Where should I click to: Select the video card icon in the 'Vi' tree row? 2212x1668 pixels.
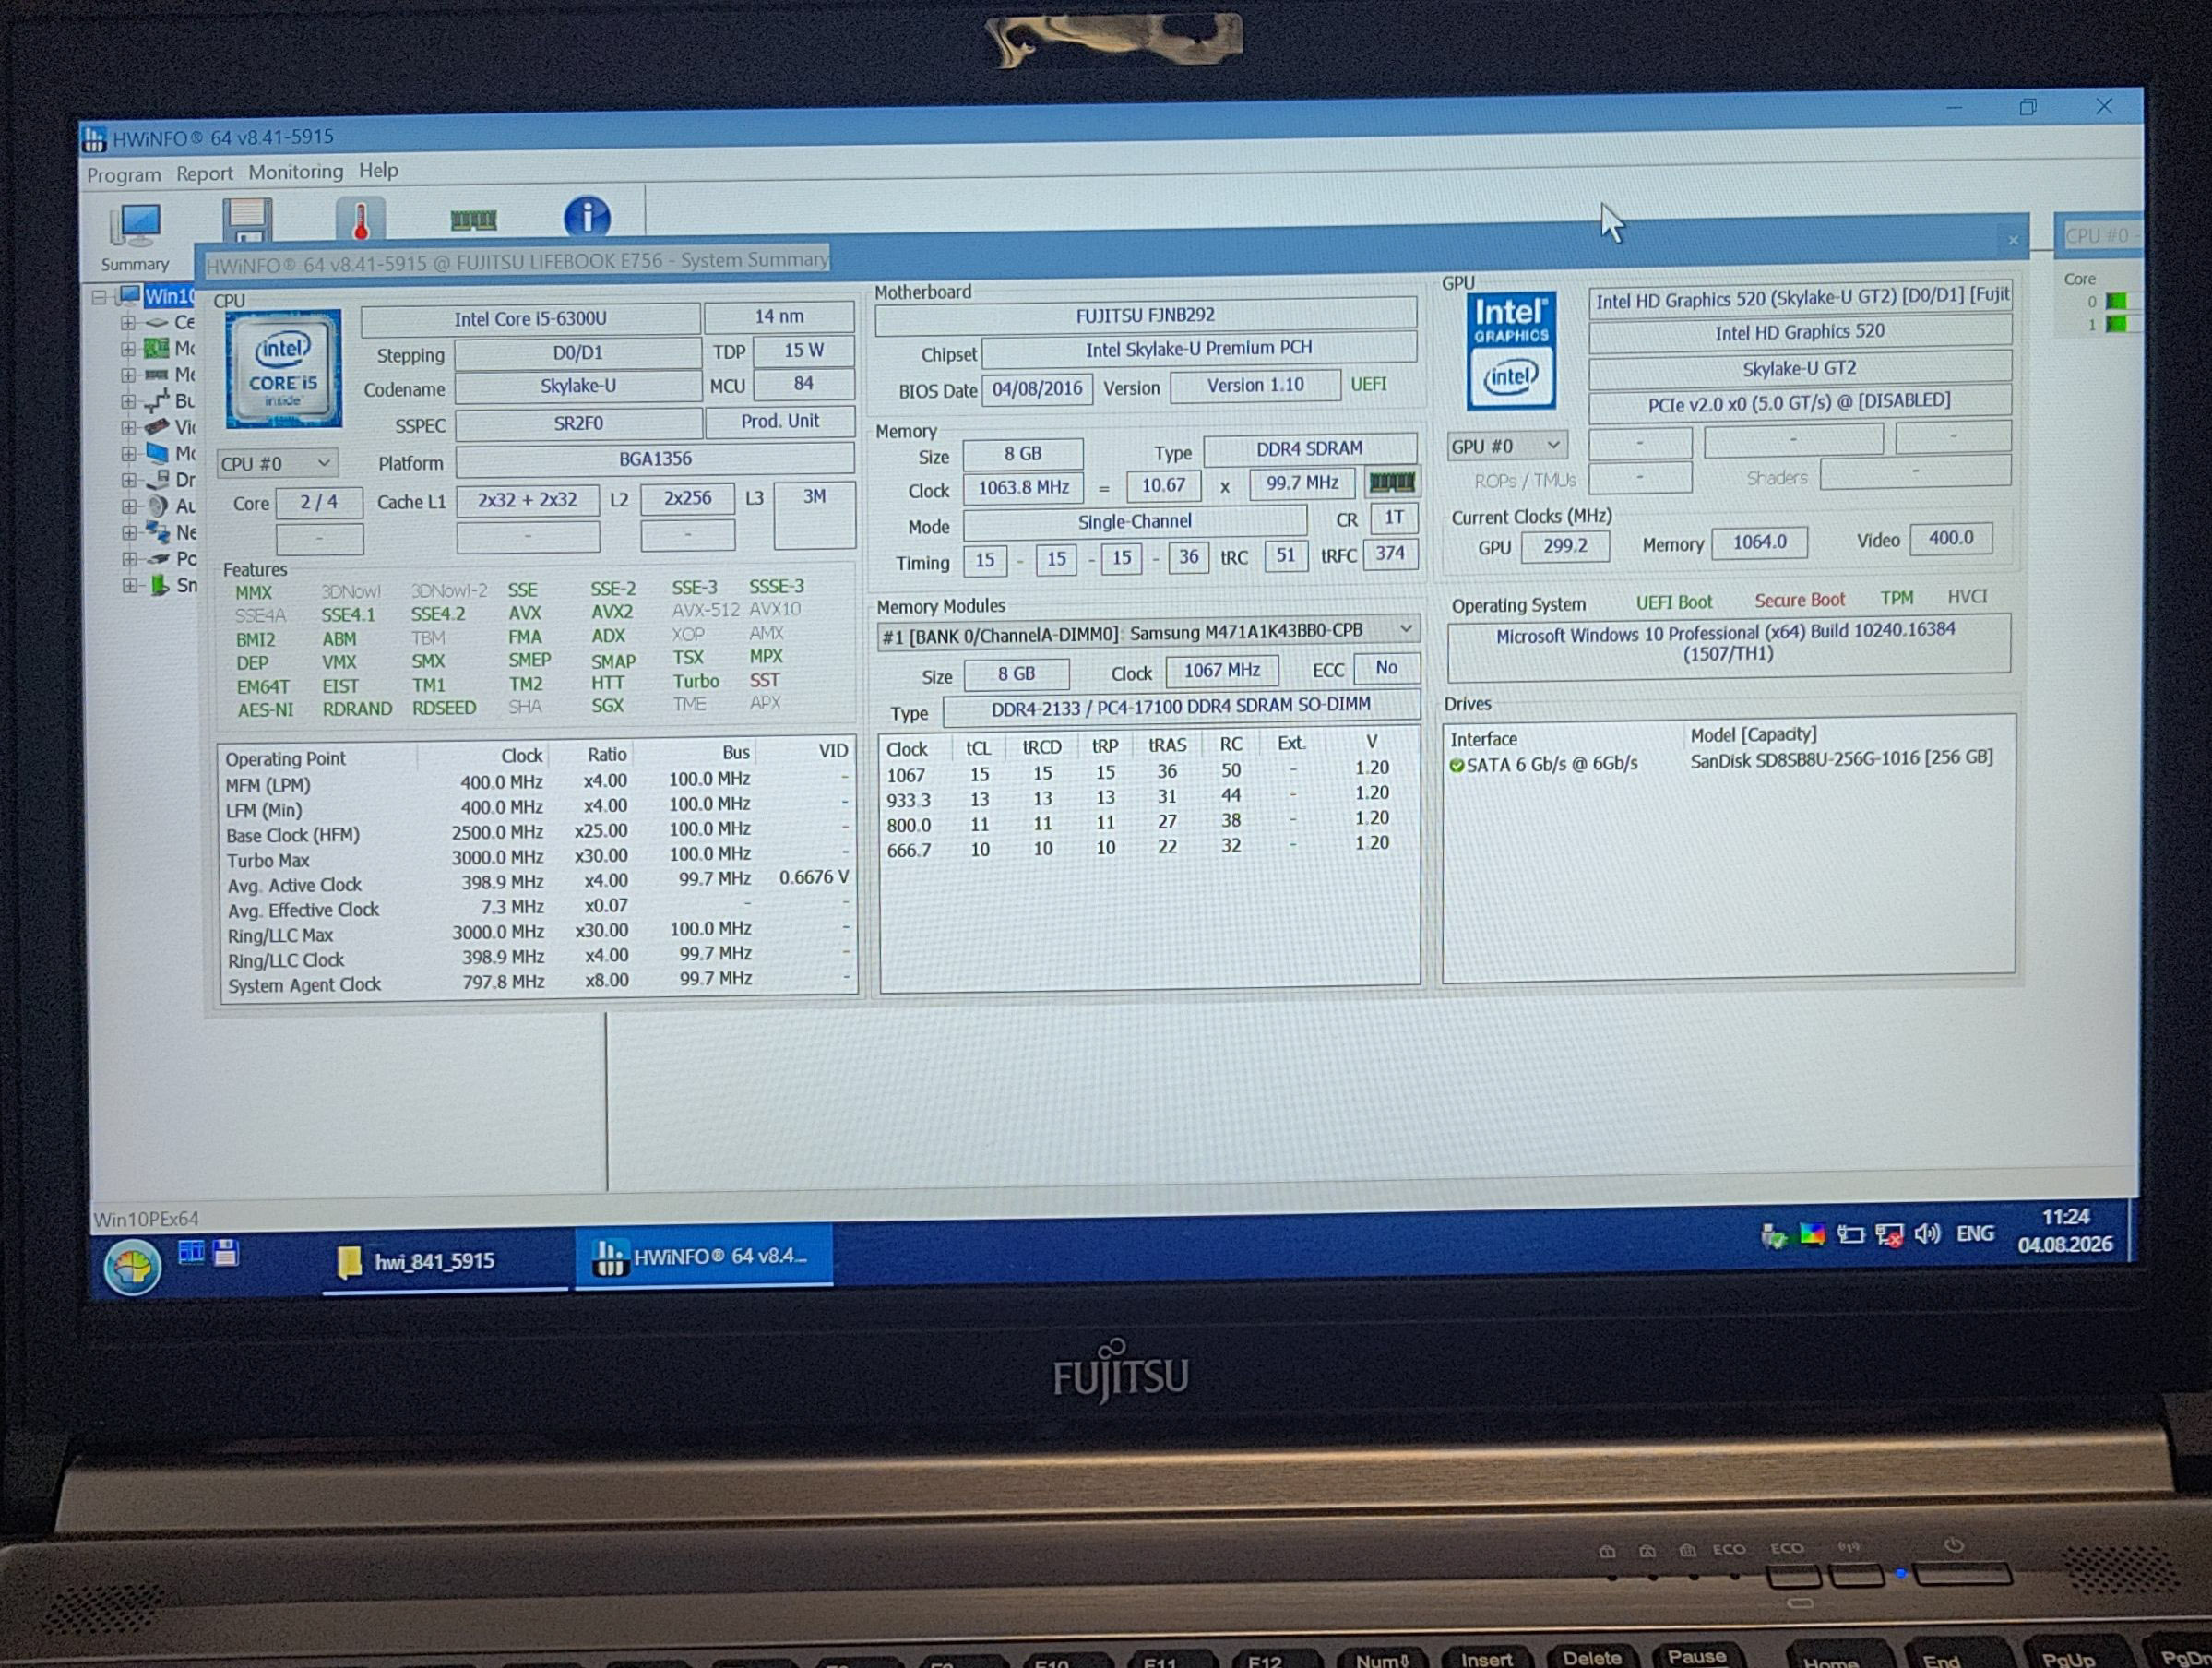(156, 427)
